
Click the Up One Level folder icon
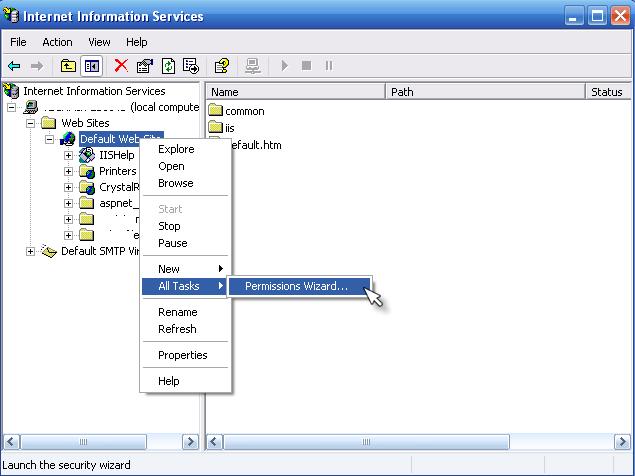click(68, 66)
